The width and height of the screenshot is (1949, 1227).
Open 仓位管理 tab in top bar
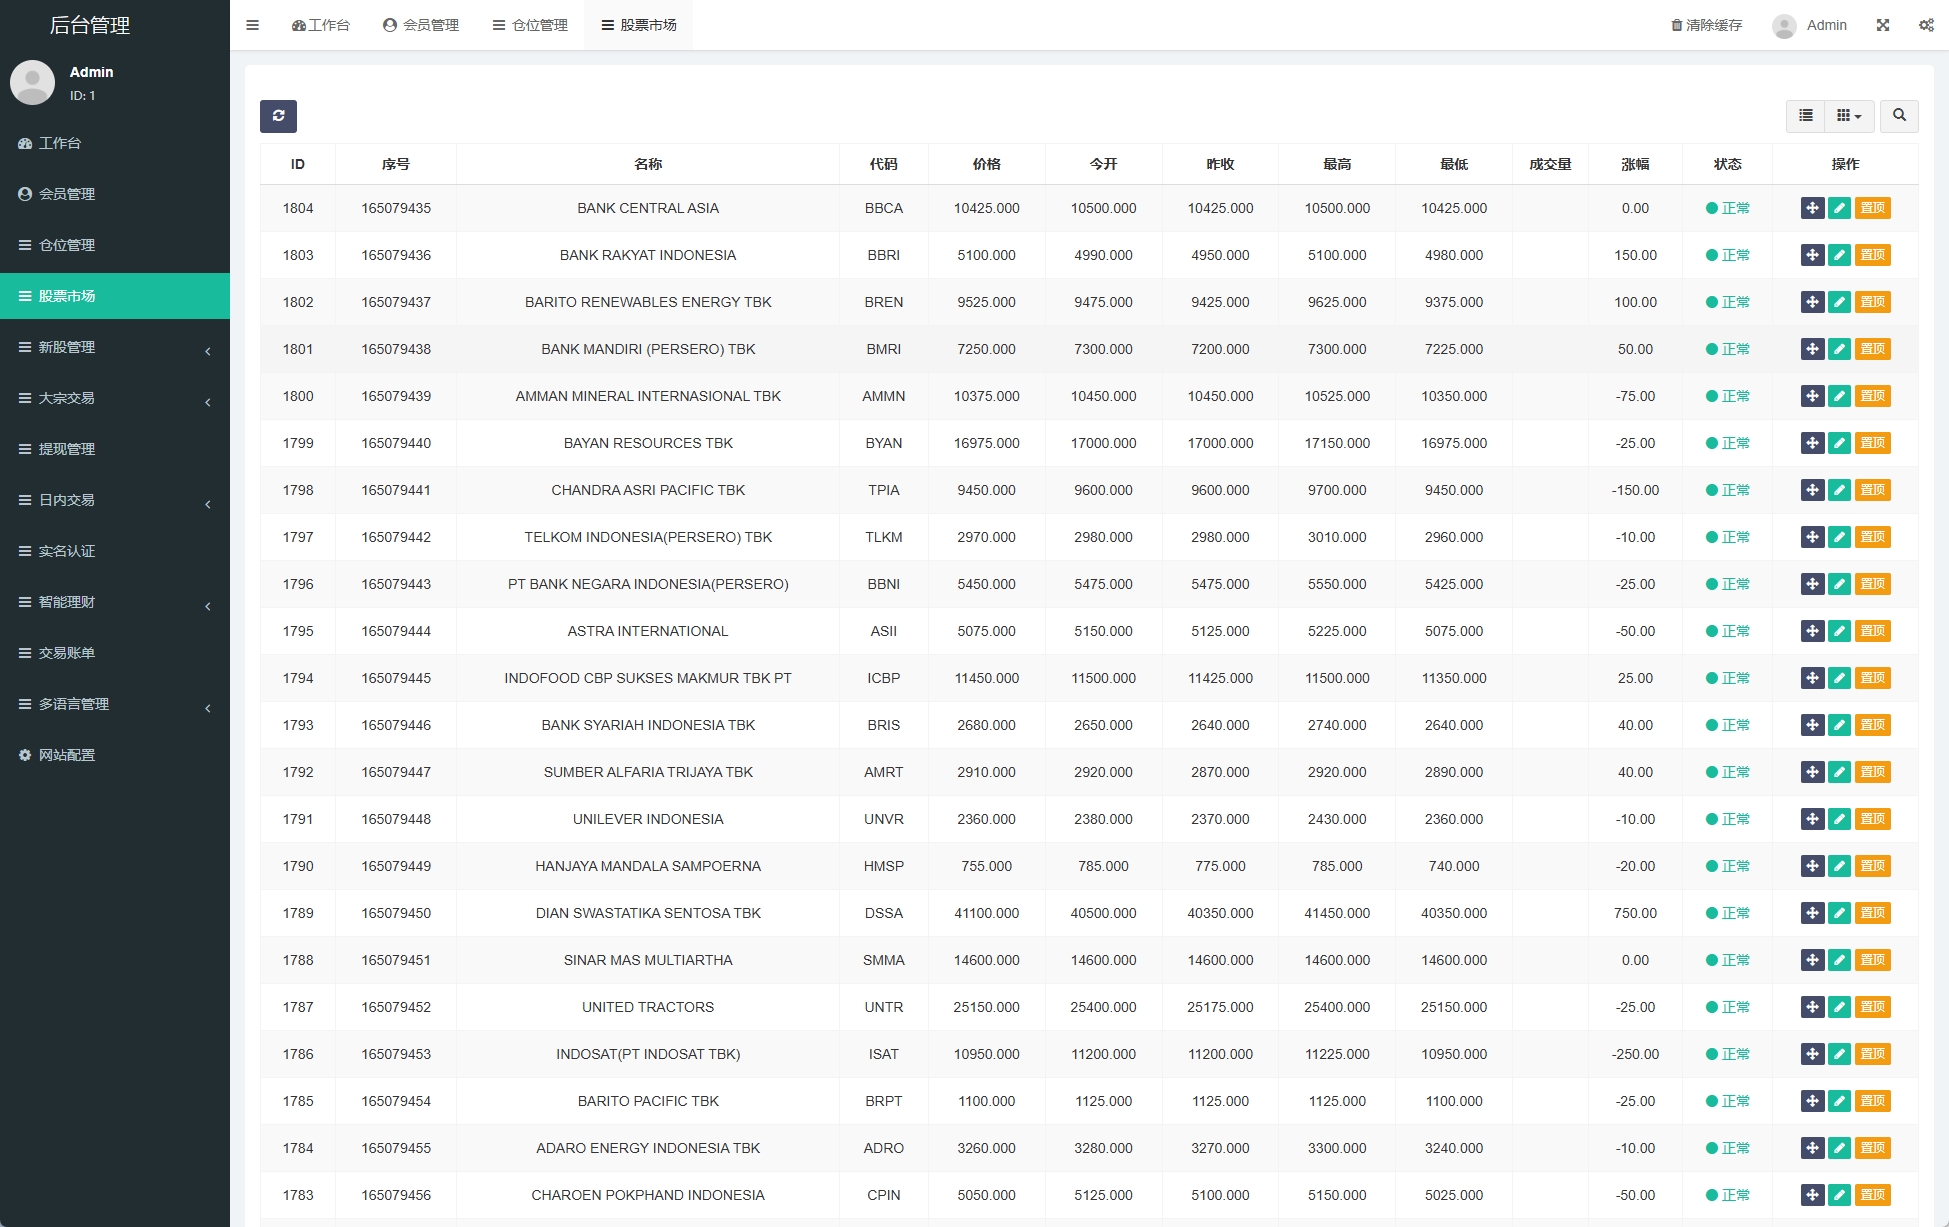pos(530,25)
